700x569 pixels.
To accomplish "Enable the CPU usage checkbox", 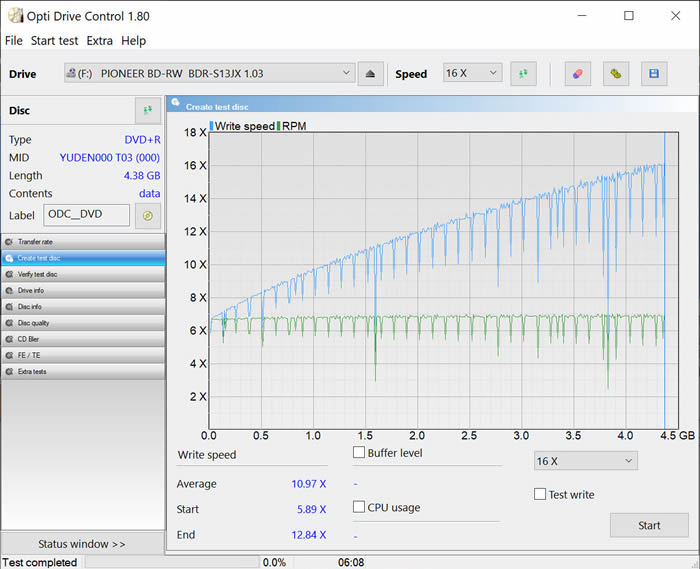I will [x=359, y=507].
